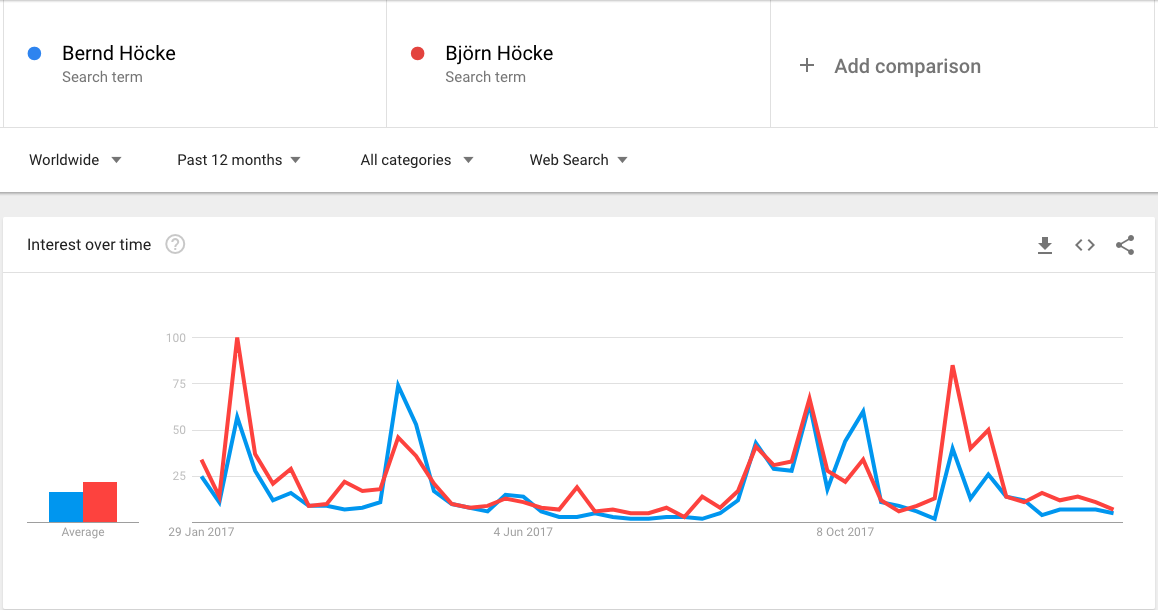Viewport: 1158px width, 610px height.
Task: Click the 4 Jun 2017 axis label
Action: tap(523, 532)
